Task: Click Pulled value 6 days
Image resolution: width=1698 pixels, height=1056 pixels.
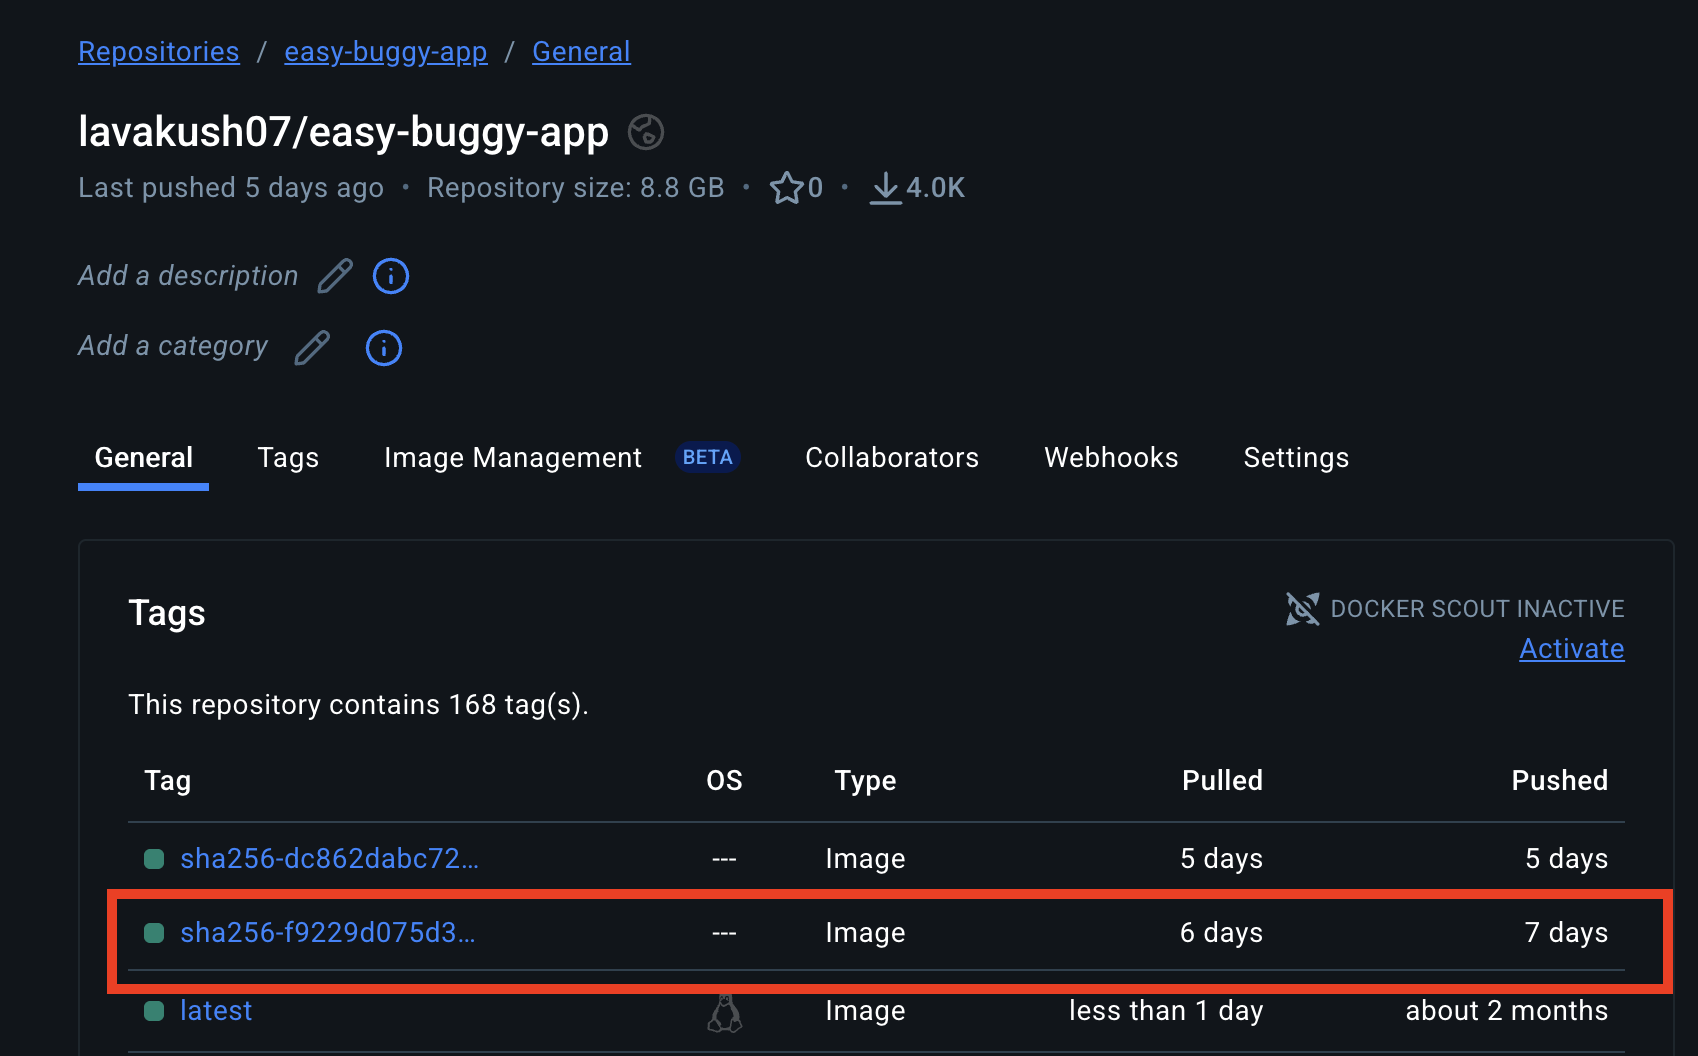Action: (x=1221, y=933)
